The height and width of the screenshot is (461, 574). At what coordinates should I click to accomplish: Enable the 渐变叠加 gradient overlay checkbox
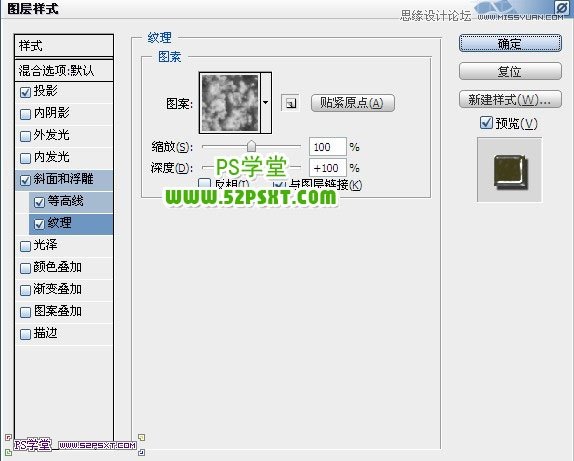[x=25, y=290]
